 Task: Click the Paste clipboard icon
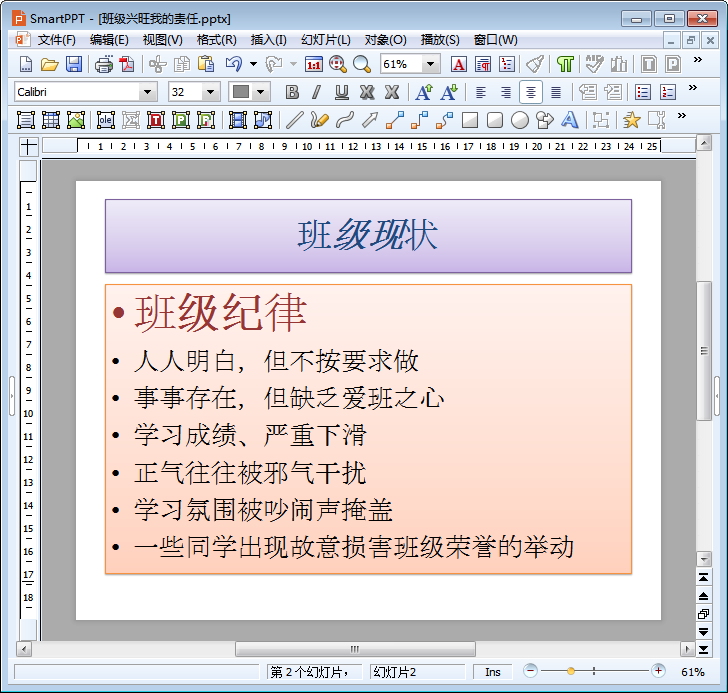pyautogui.click(x=206, y=64)
